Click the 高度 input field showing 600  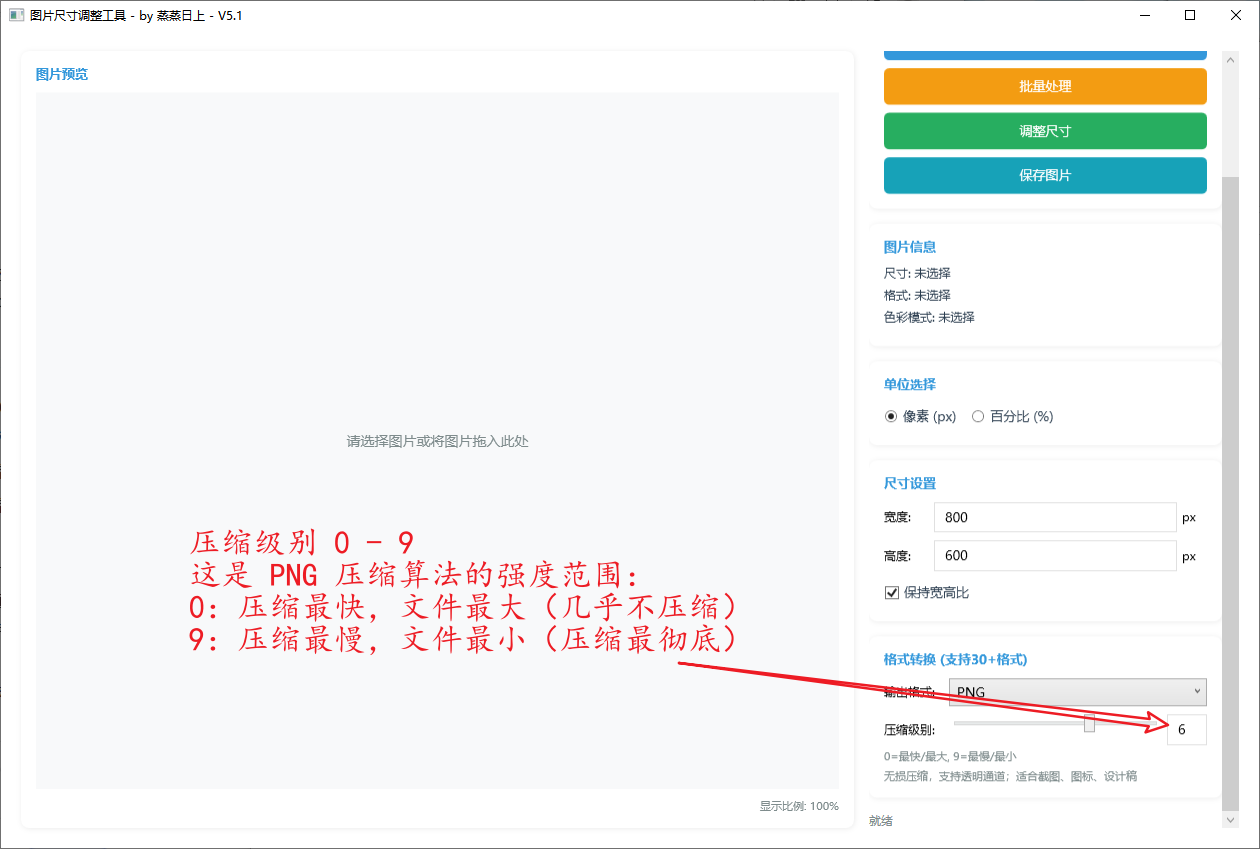coord(1054,556)
